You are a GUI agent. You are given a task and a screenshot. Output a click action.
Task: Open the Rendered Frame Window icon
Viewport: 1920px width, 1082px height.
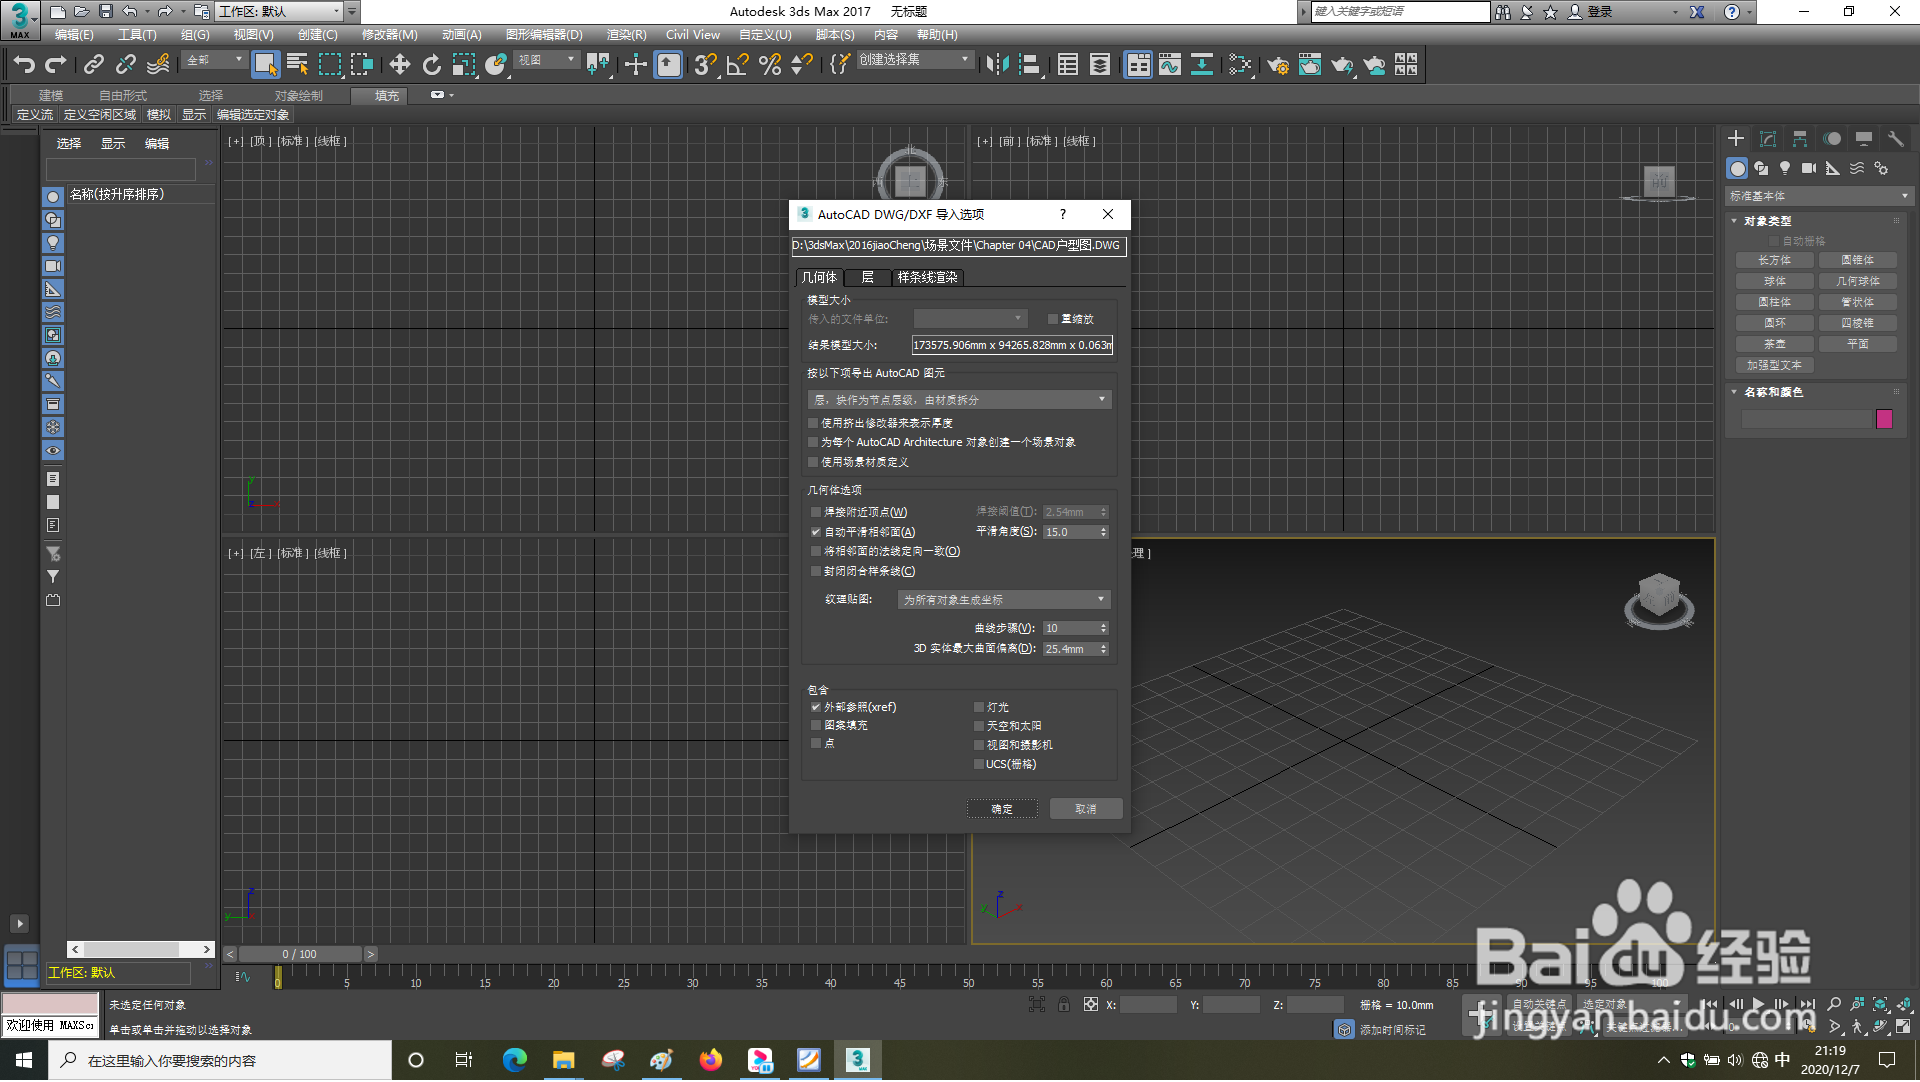[x=1309, y=65]
